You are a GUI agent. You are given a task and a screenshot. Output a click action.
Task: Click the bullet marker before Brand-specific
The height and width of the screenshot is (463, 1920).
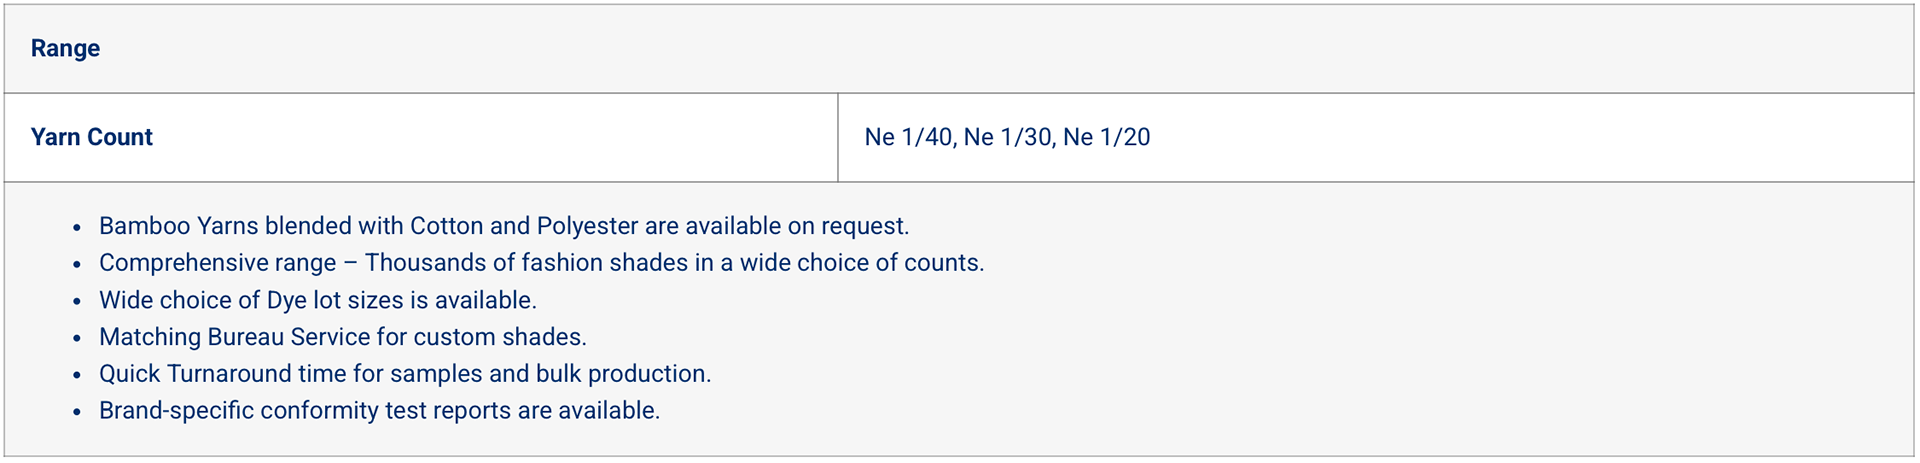(x=77, y=413)
